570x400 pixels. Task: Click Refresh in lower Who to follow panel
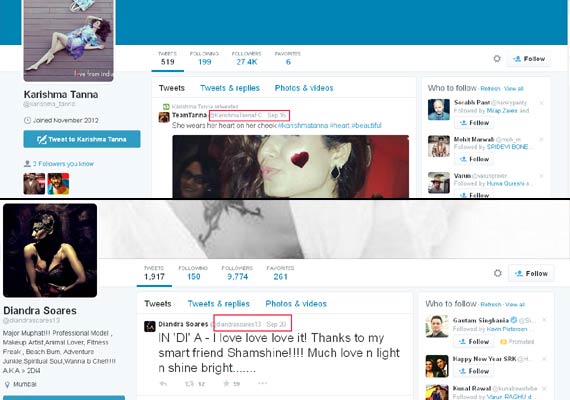490,304
